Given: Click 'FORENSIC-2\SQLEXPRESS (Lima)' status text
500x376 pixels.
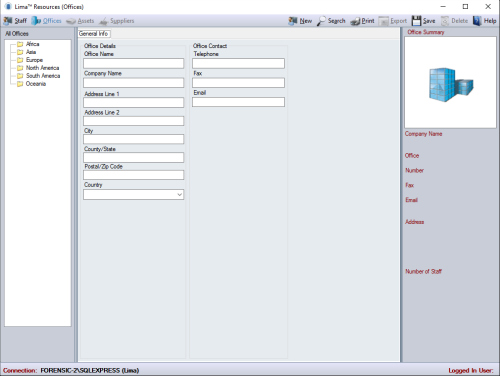Looking at the screenshot, I should click(x=90, y=370).
